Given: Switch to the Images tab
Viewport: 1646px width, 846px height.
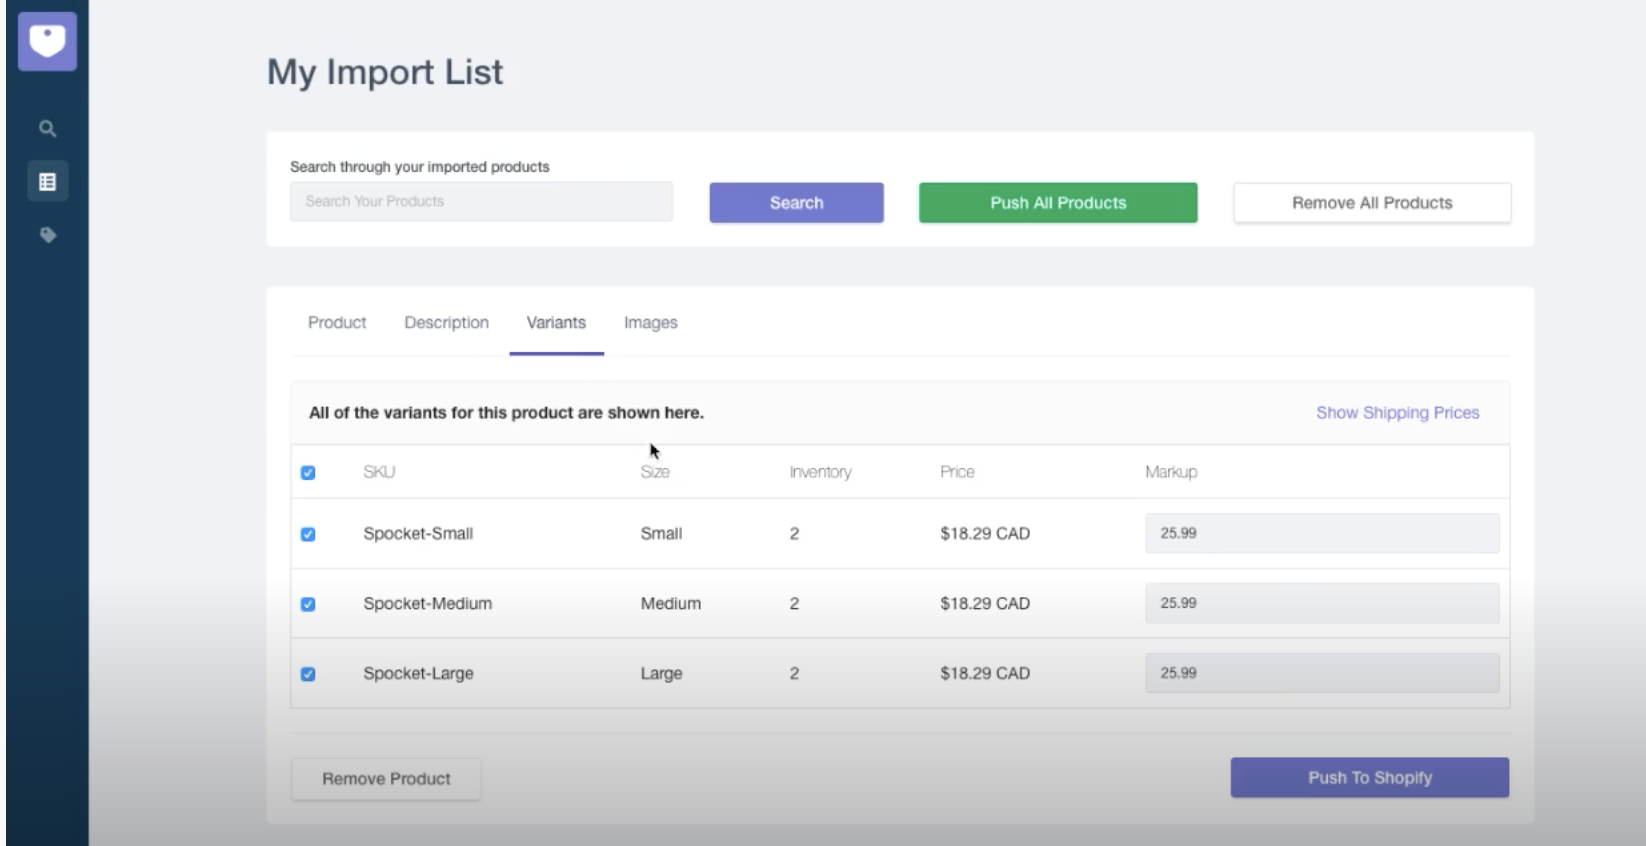Looking at the screenshot, I should coord(650,323).
